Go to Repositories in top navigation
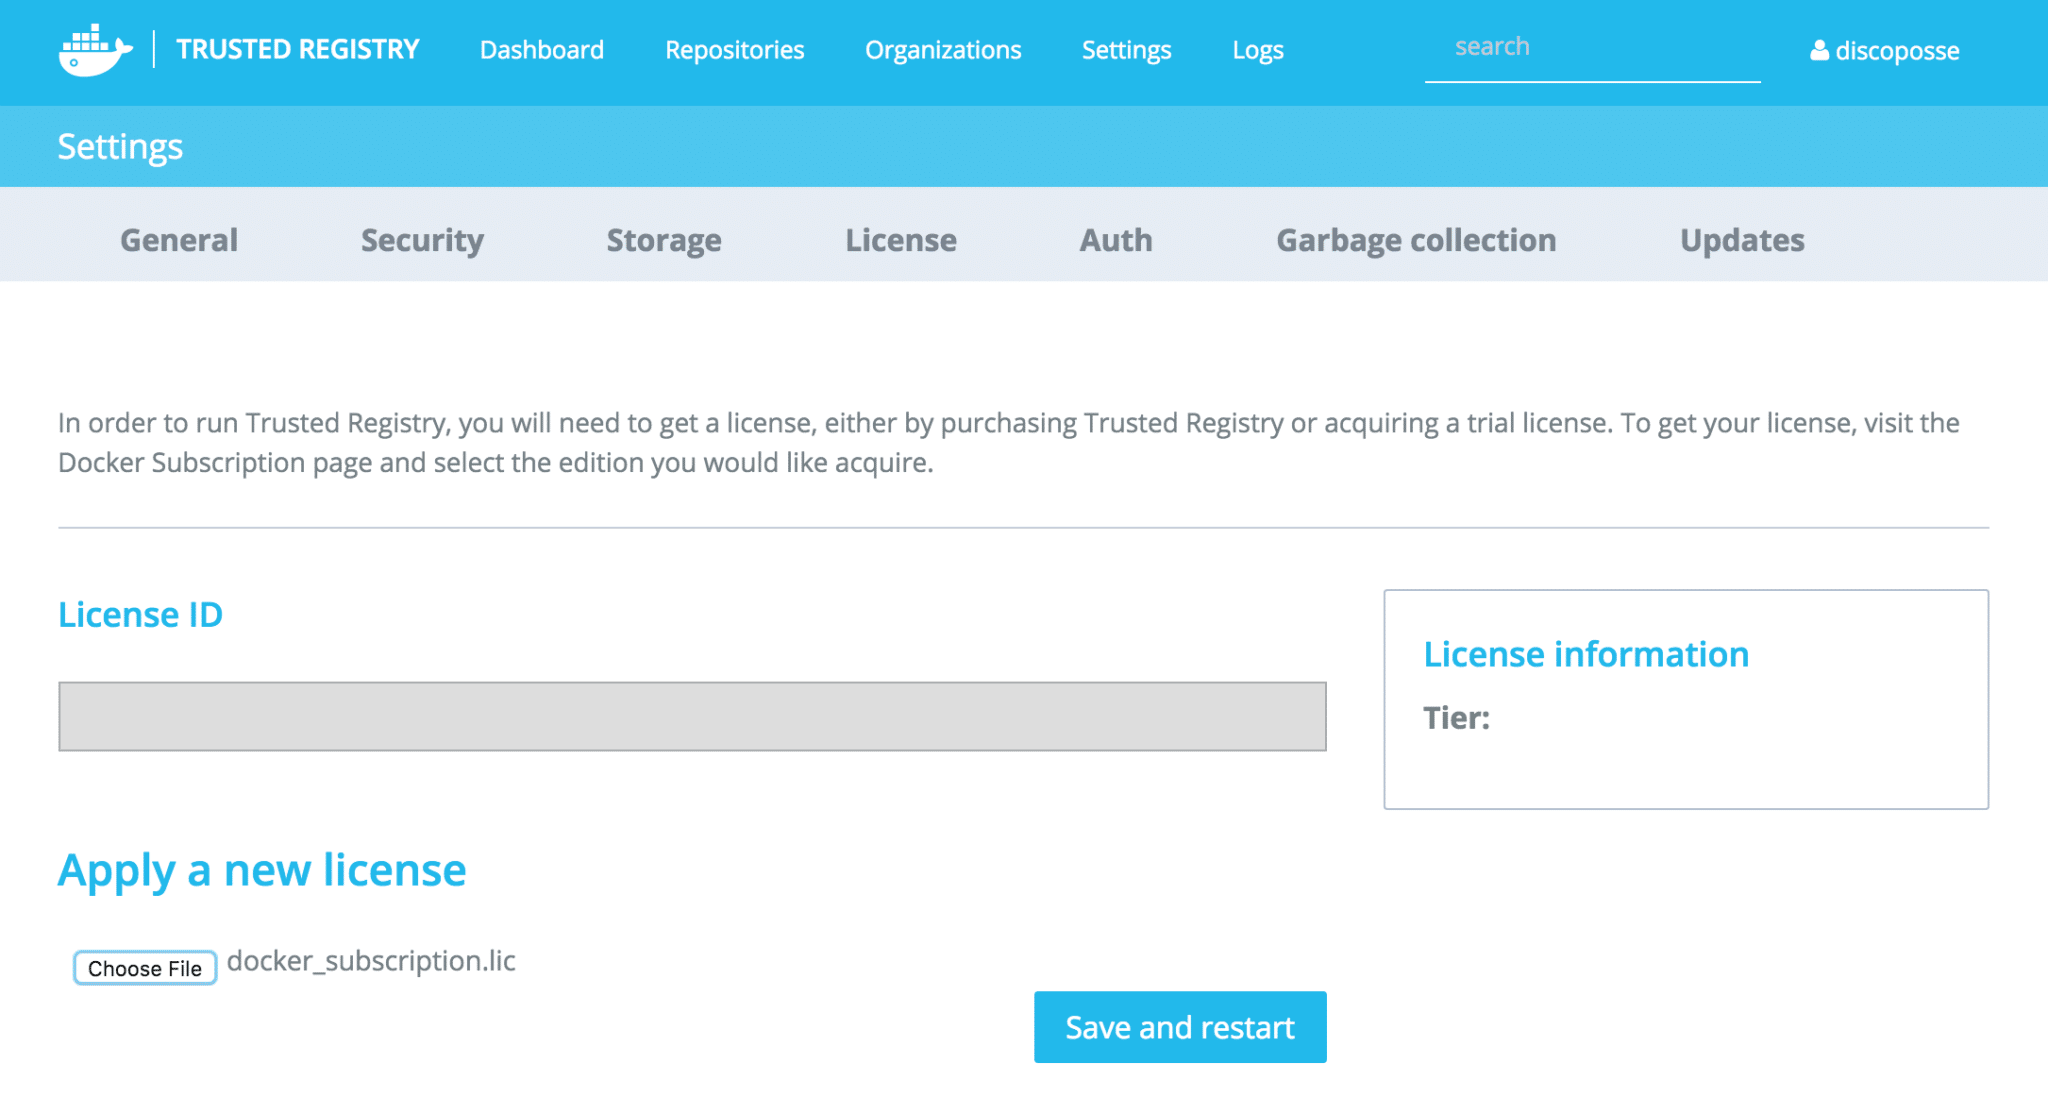The image size is (2048, 1097). pyautogui.click(x=734, y=50)
